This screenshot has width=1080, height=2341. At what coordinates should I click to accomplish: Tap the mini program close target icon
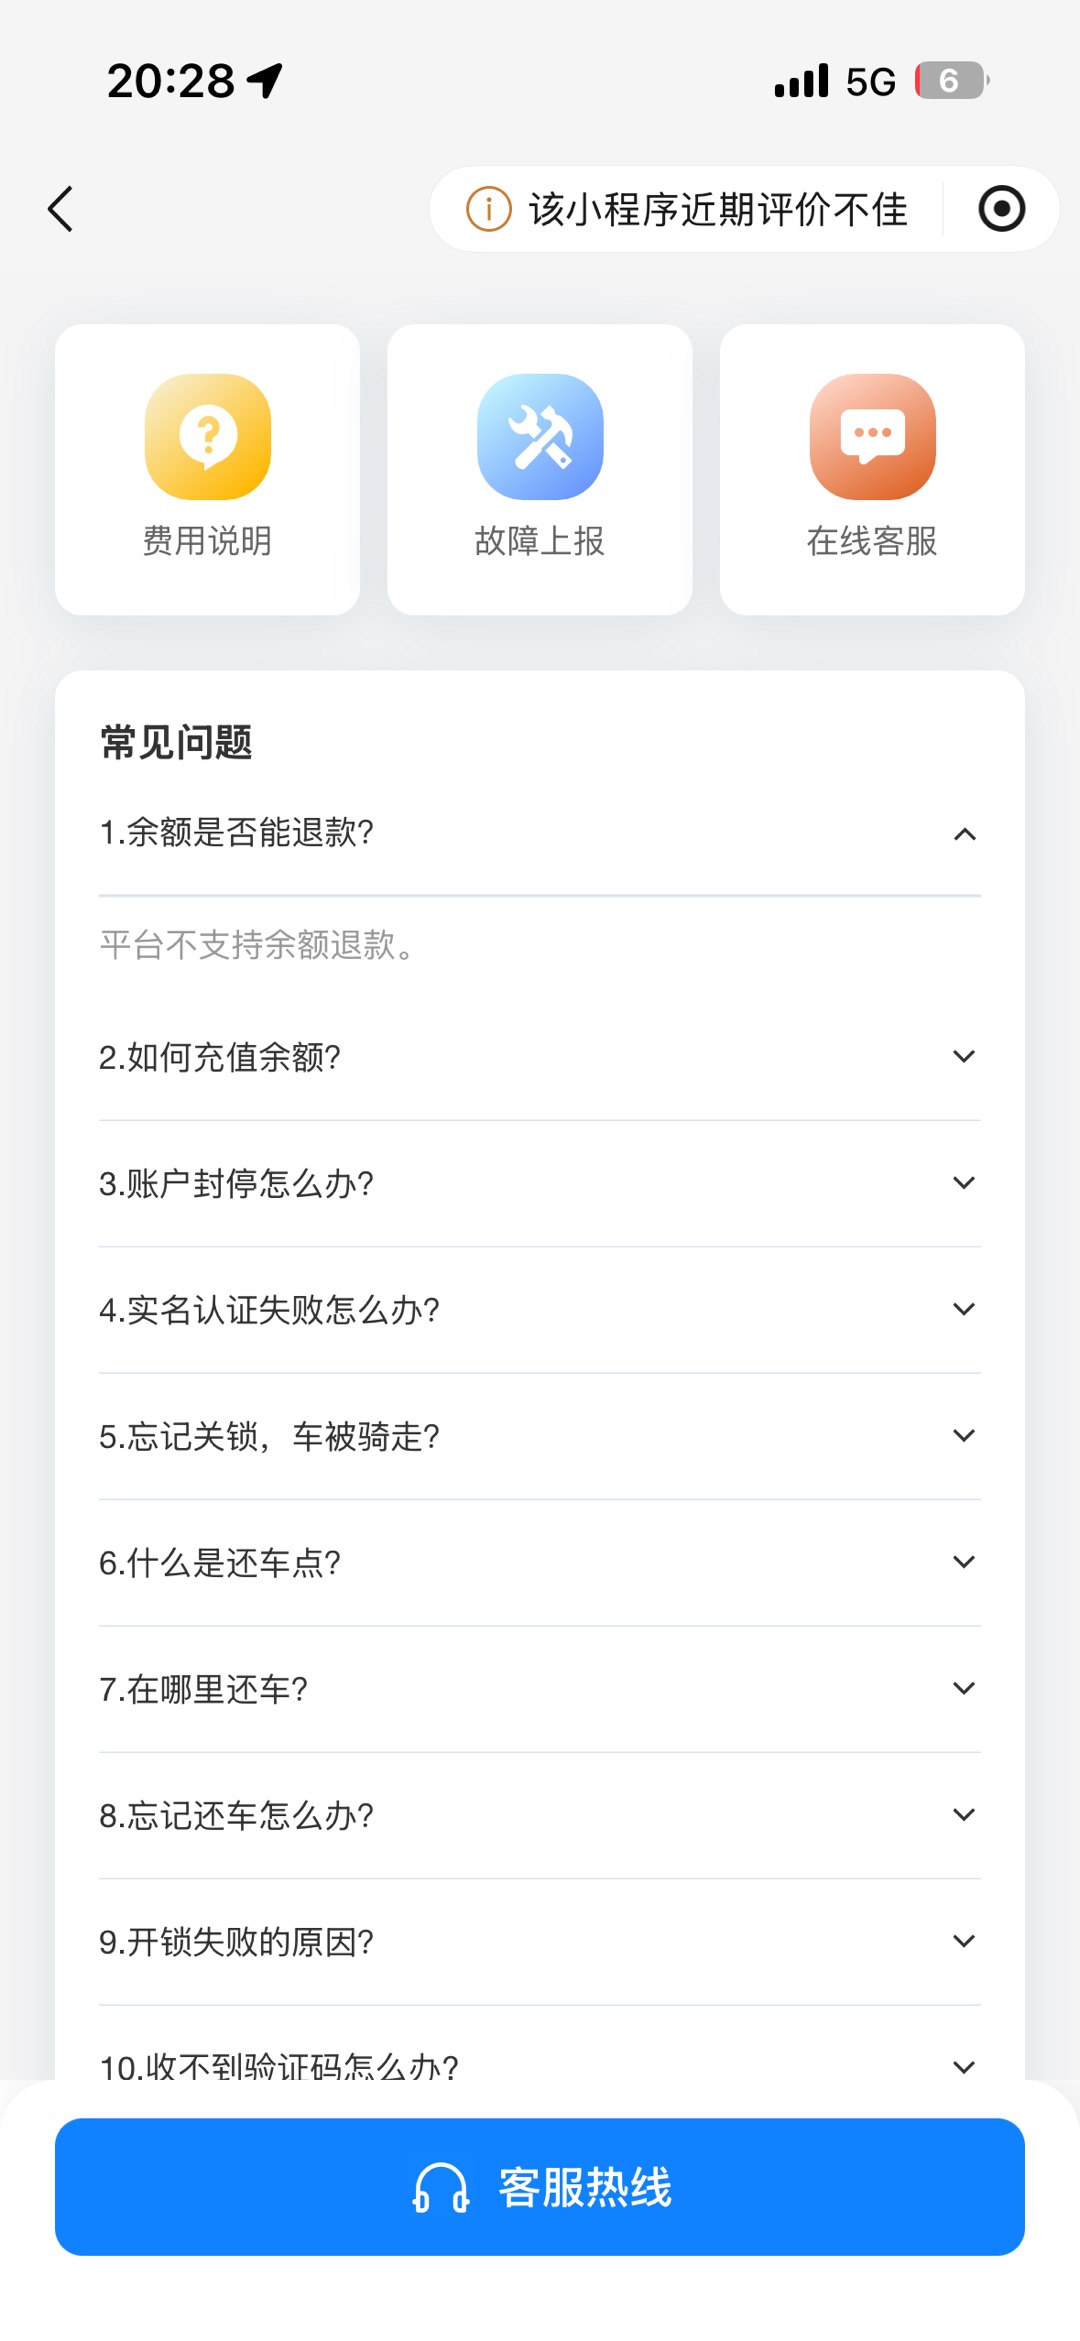[x=1001, y=209]
